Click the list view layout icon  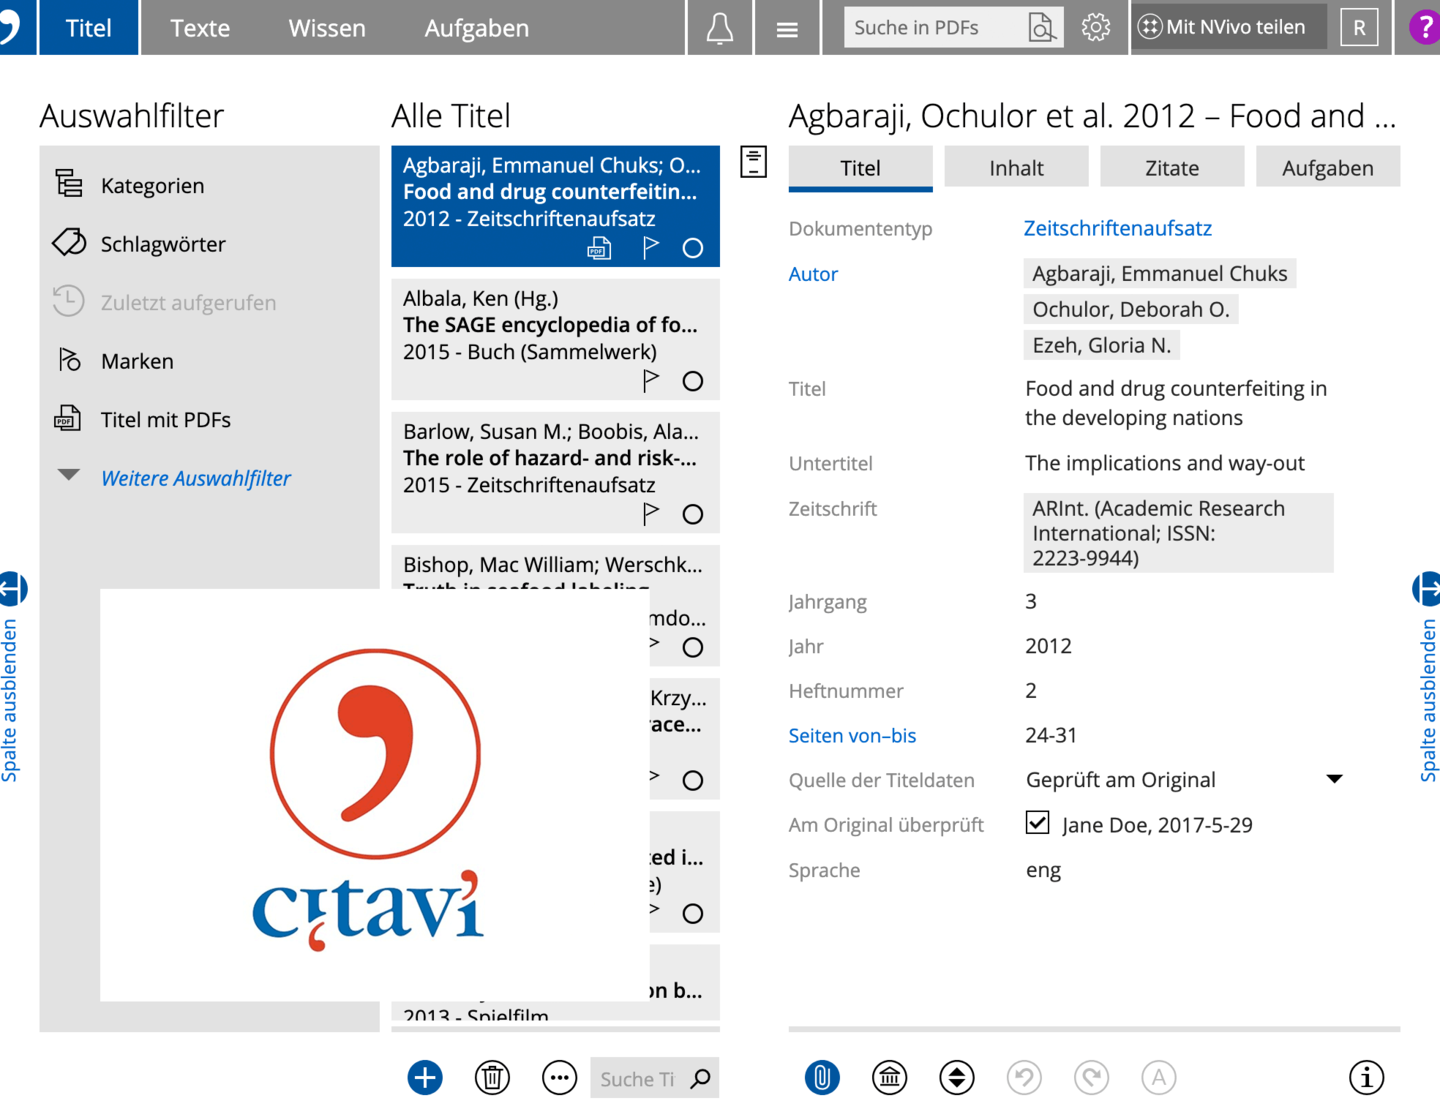click(754, 162)
